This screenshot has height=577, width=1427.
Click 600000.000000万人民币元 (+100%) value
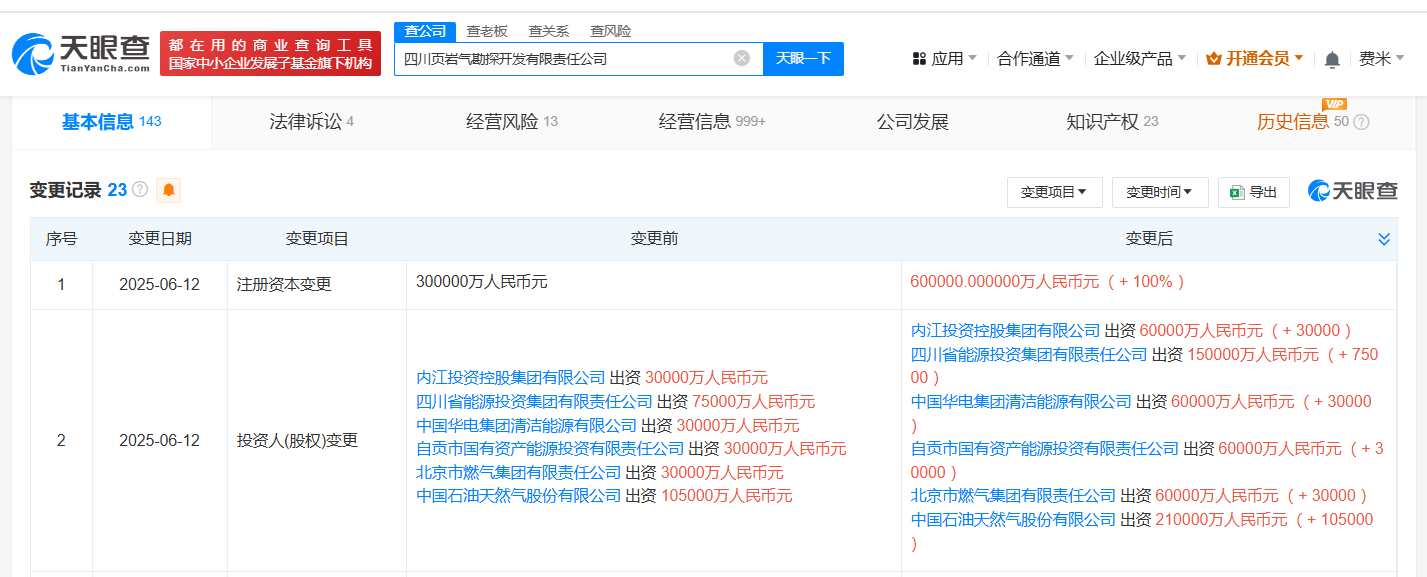(x=1048, y=282)
